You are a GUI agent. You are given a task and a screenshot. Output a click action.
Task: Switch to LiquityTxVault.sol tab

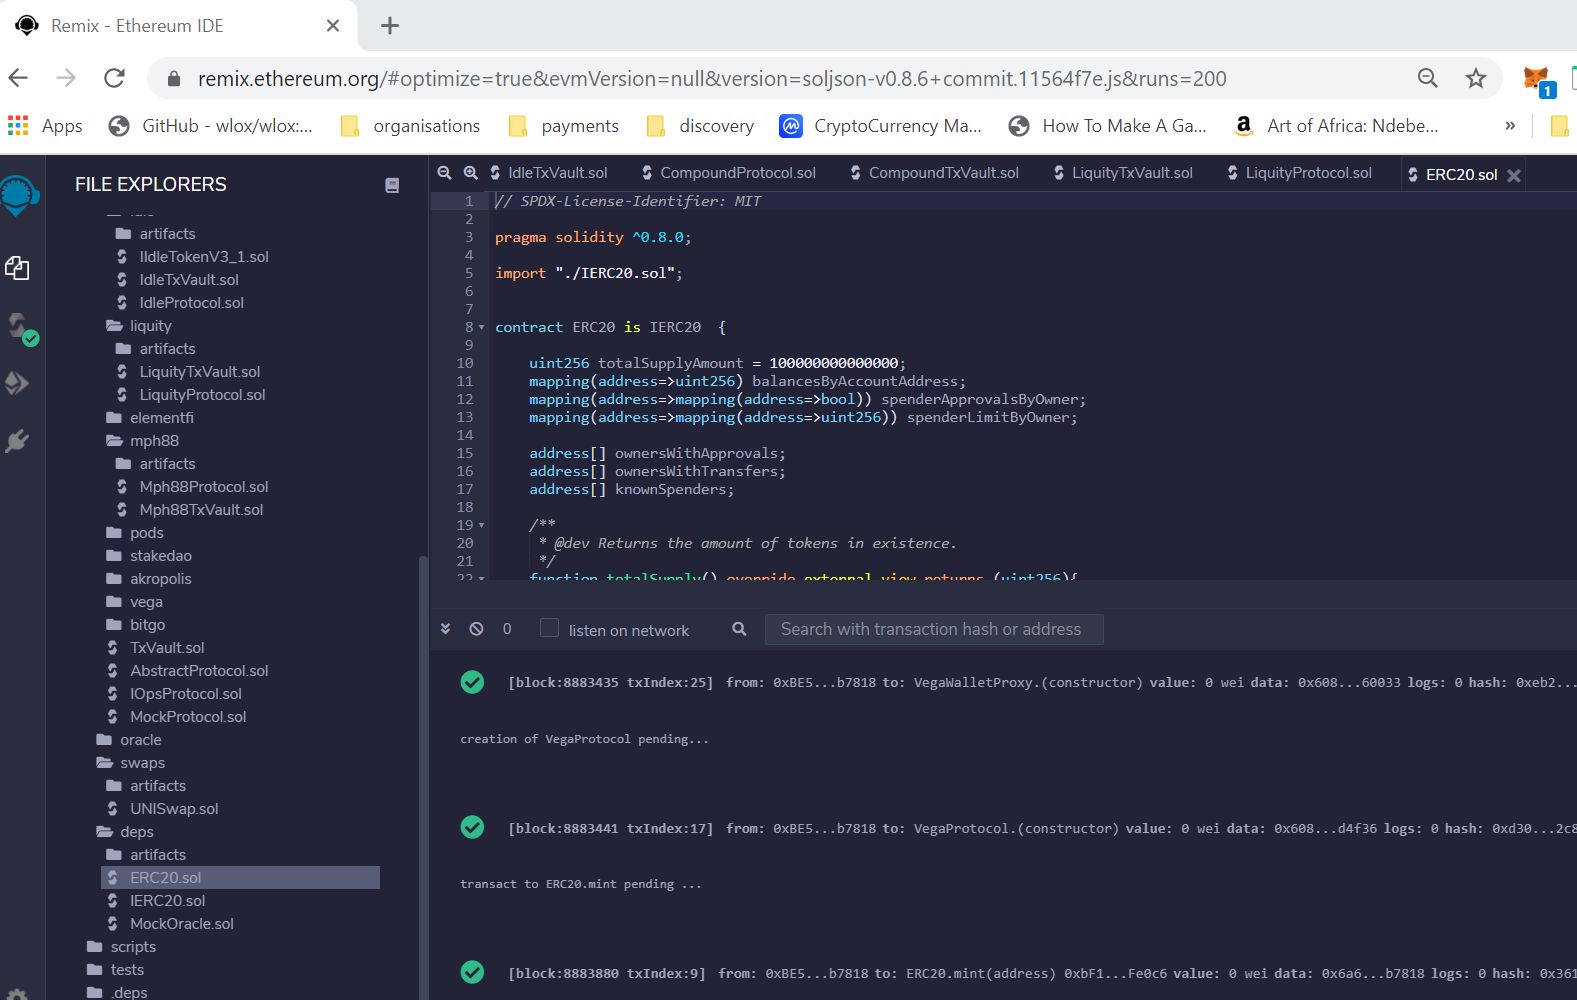[x=1123, y=173]
